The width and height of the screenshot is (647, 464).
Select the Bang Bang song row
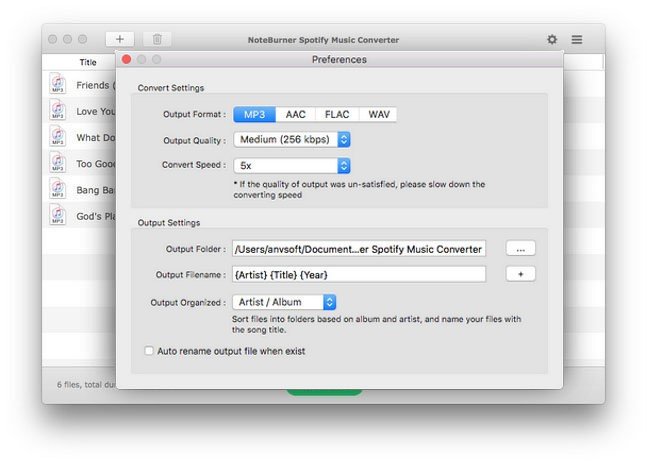point(81,189)
